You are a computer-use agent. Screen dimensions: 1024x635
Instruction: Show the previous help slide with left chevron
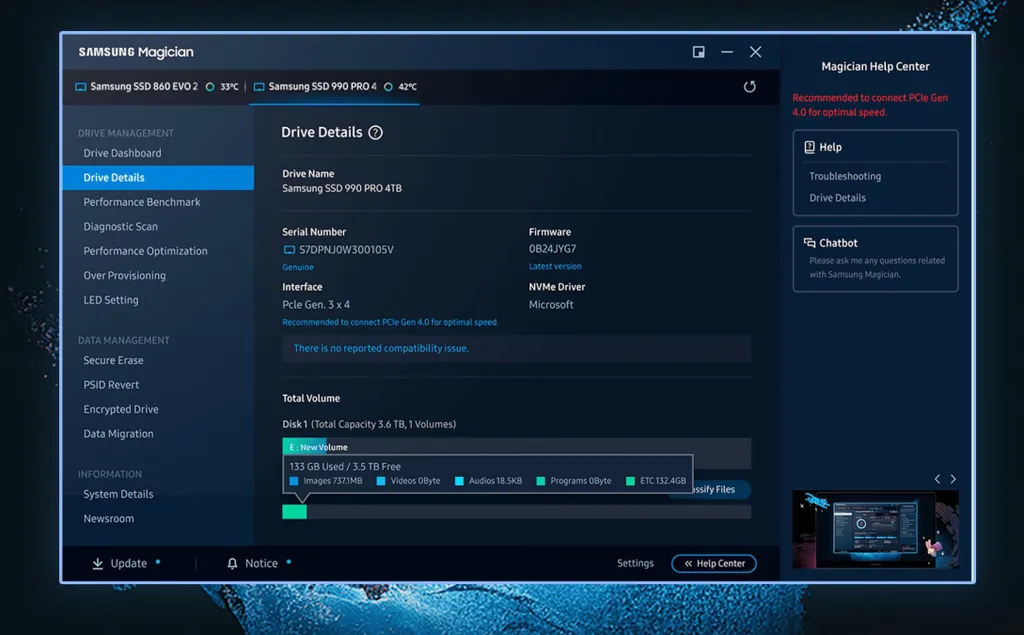click(937, 479)
